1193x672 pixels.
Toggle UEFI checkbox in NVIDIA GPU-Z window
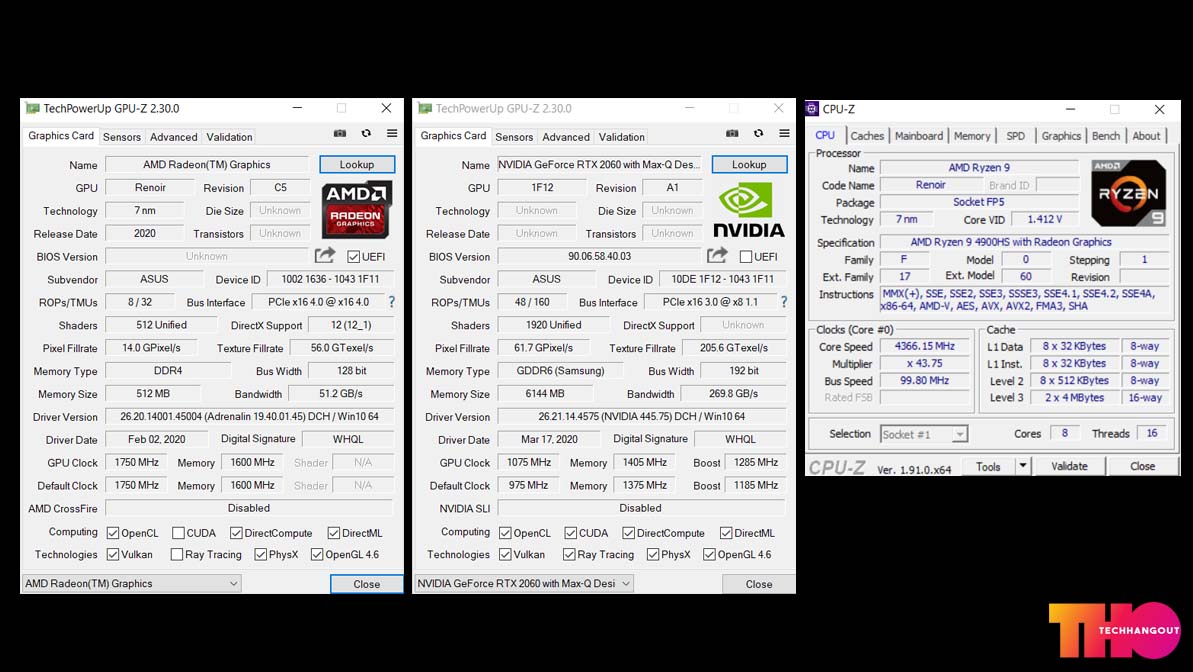[x=746, y=256]
